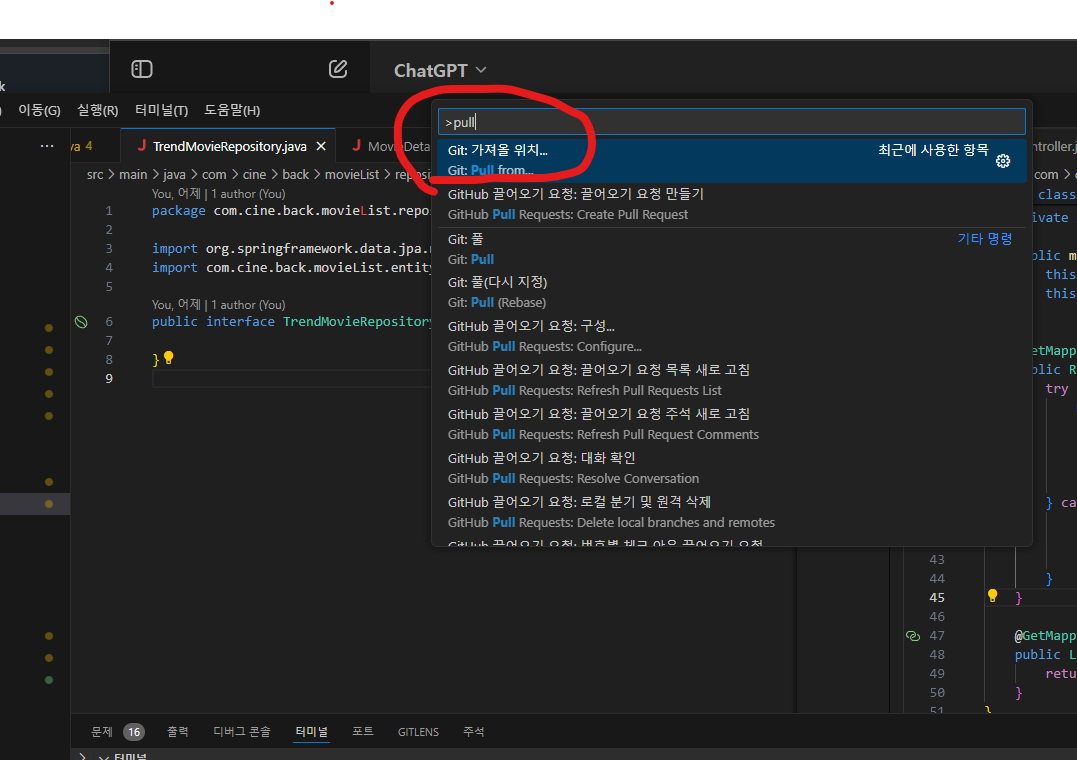Click the cine breadcrumb segment
The width and height of the screenshot is (1077, 760).
click(254, 175)
